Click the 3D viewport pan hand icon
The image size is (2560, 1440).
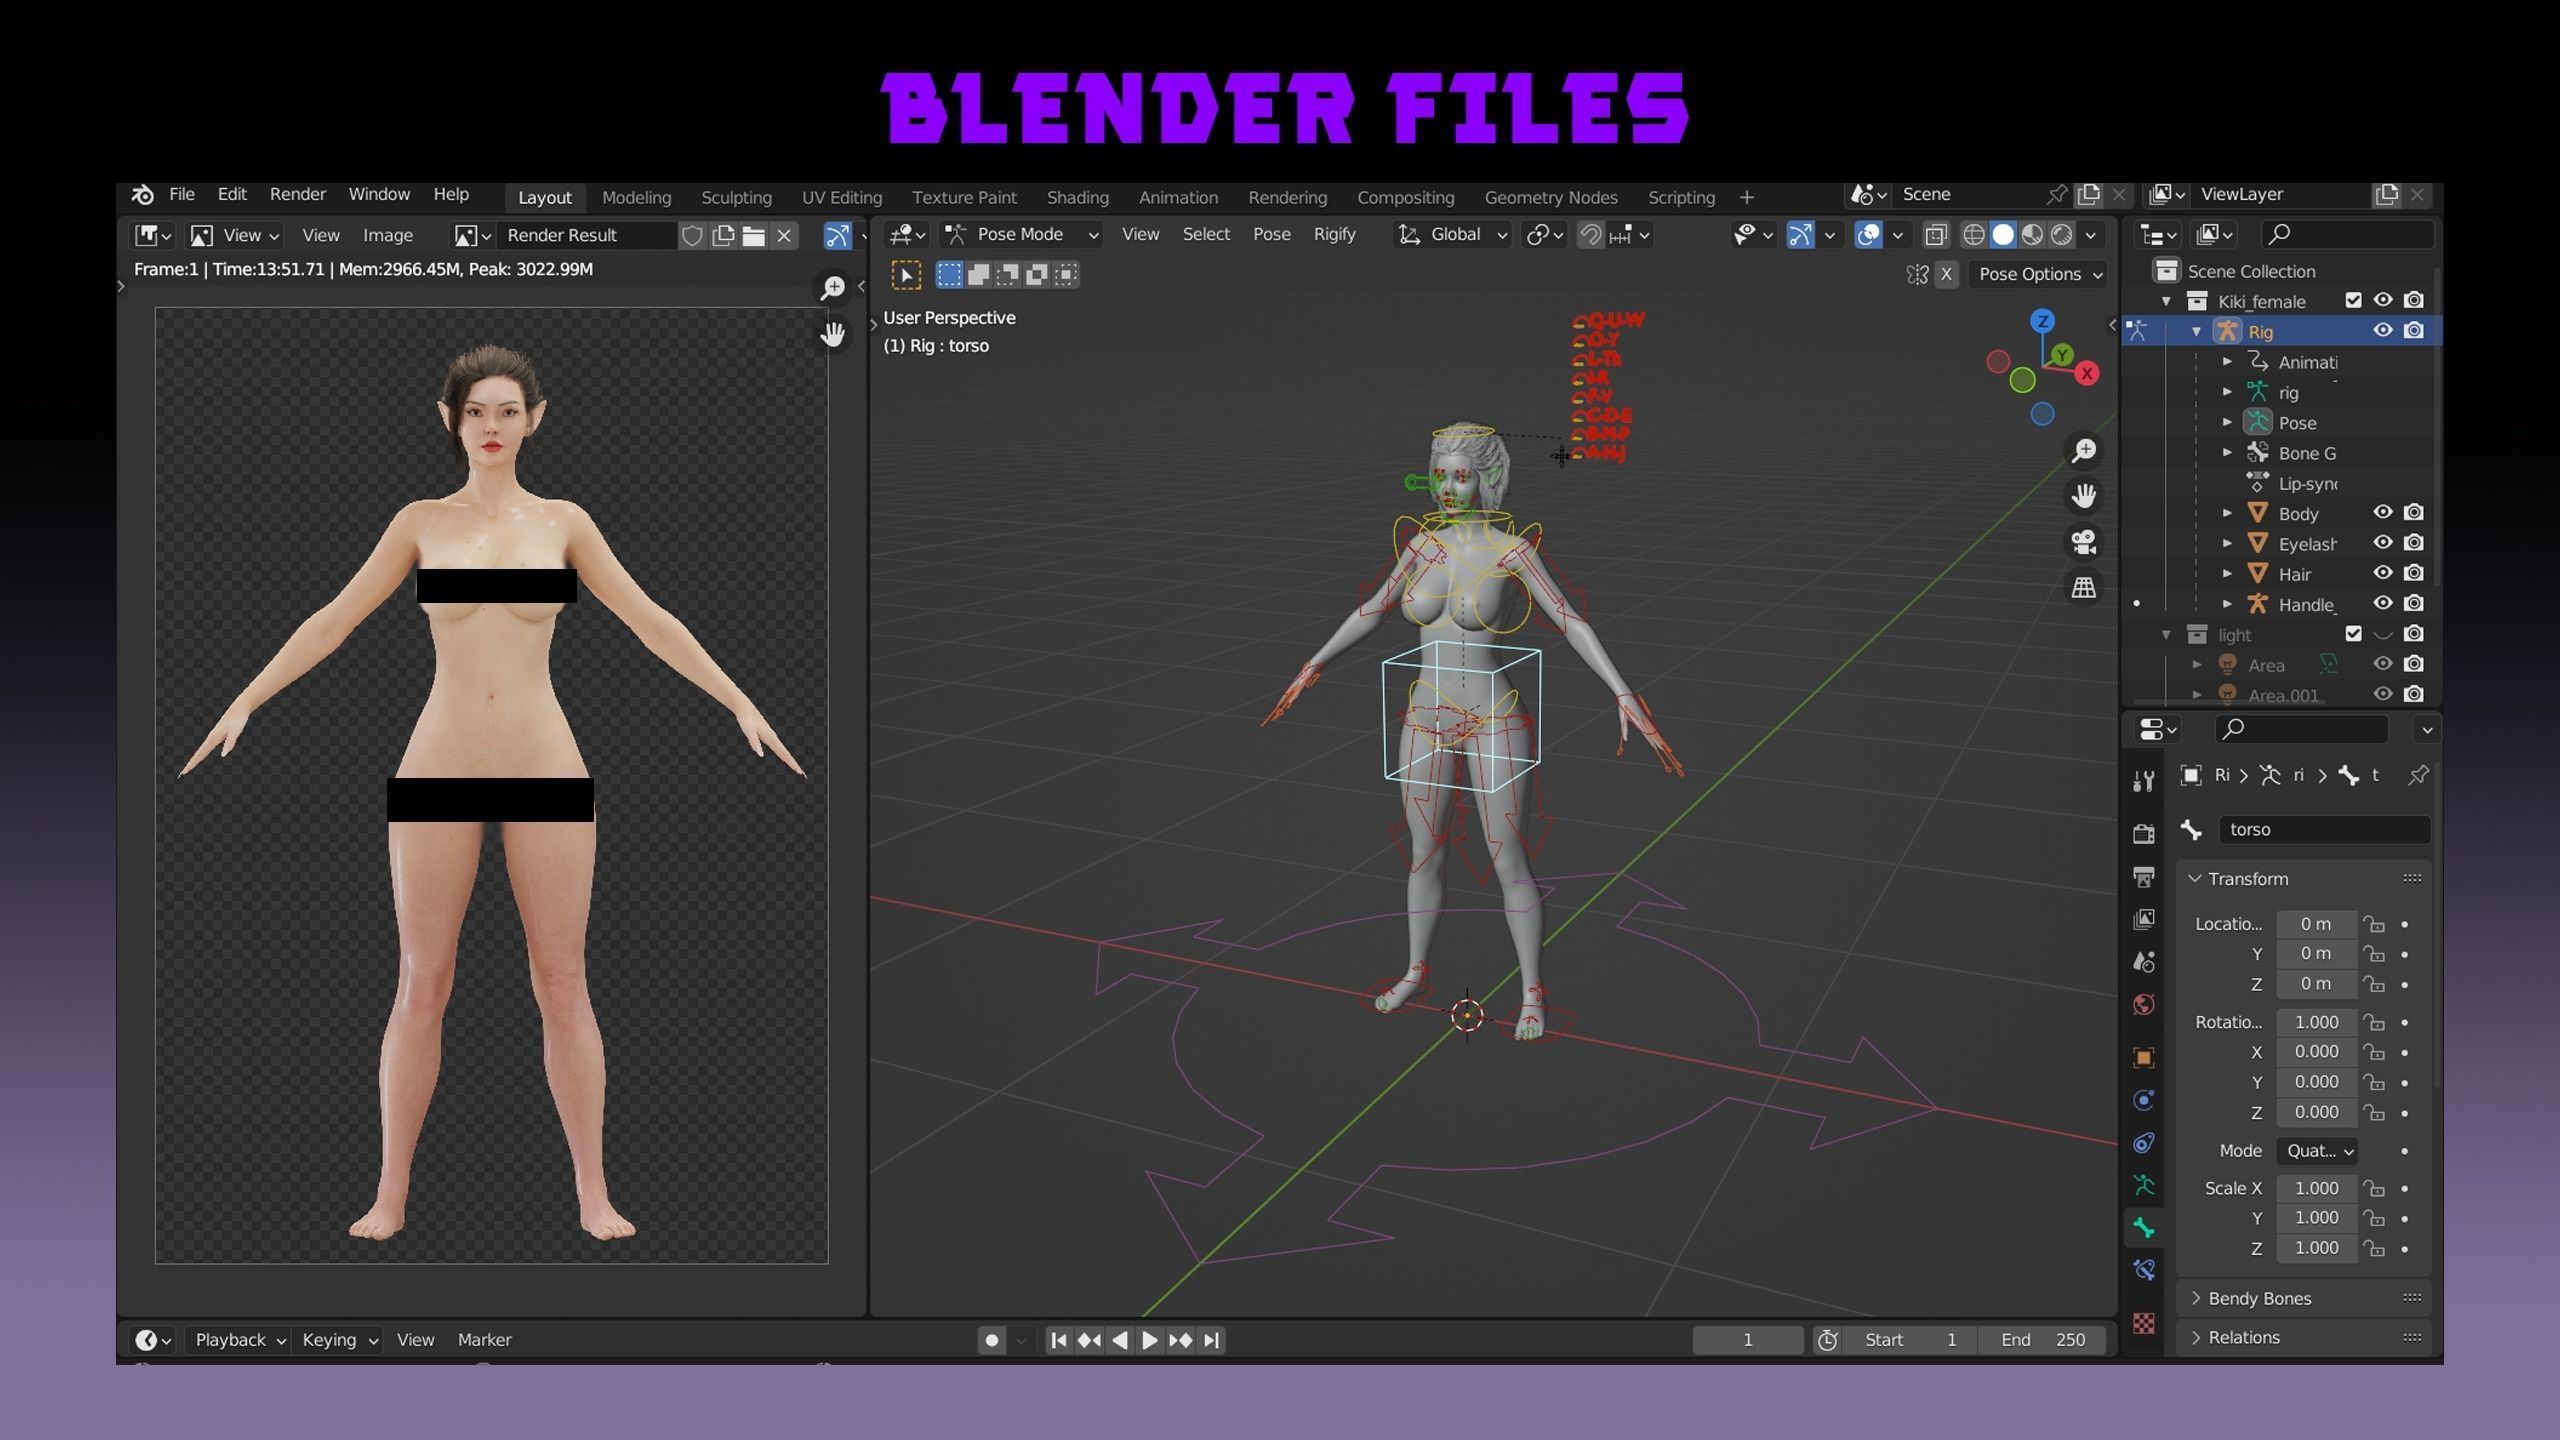pyautogui.click(x=2084, y=496)
